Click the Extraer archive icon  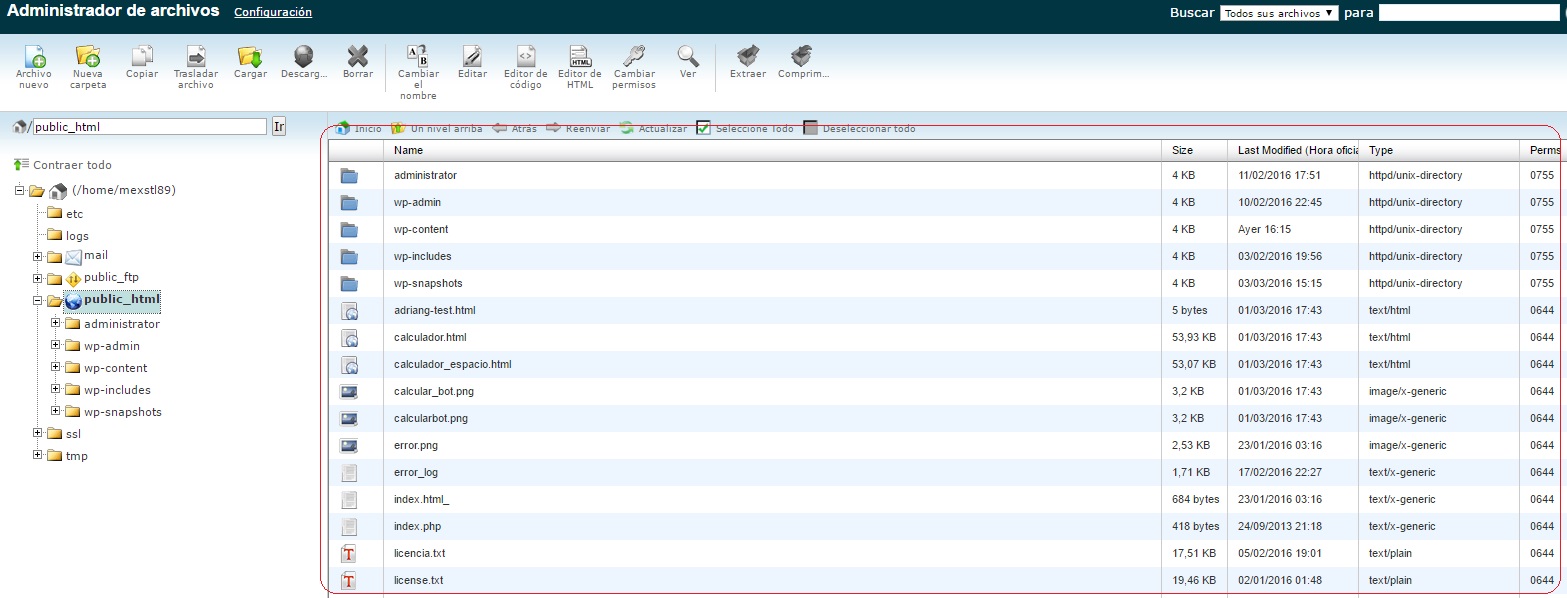tap(748, 56)
